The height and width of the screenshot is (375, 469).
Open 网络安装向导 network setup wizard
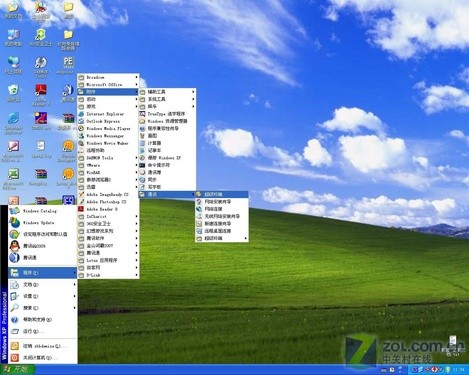tap(222, 202)
